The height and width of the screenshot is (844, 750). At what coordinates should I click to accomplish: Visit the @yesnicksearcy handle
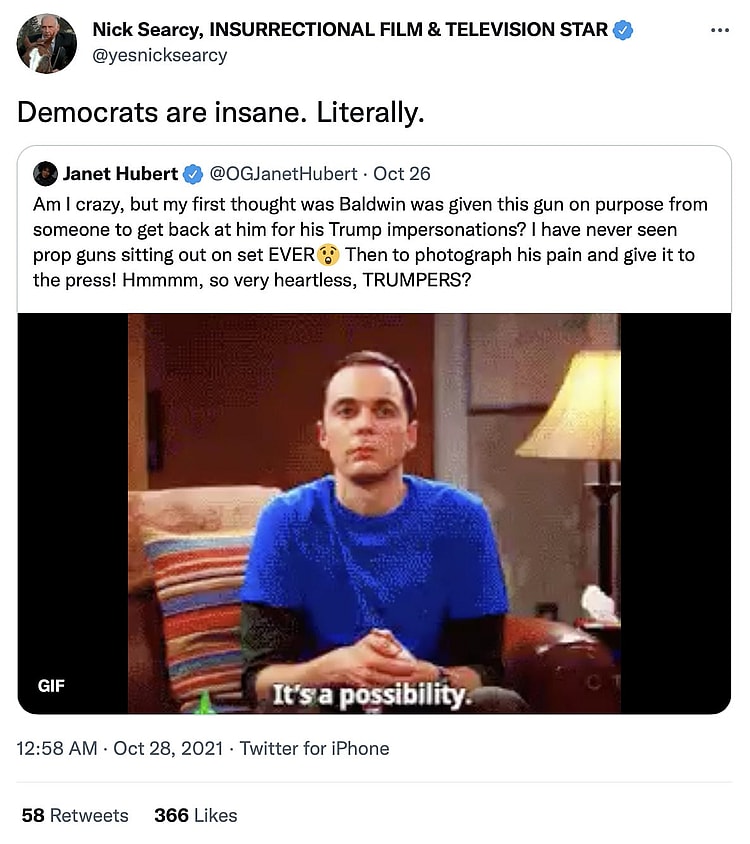point(160,55)
